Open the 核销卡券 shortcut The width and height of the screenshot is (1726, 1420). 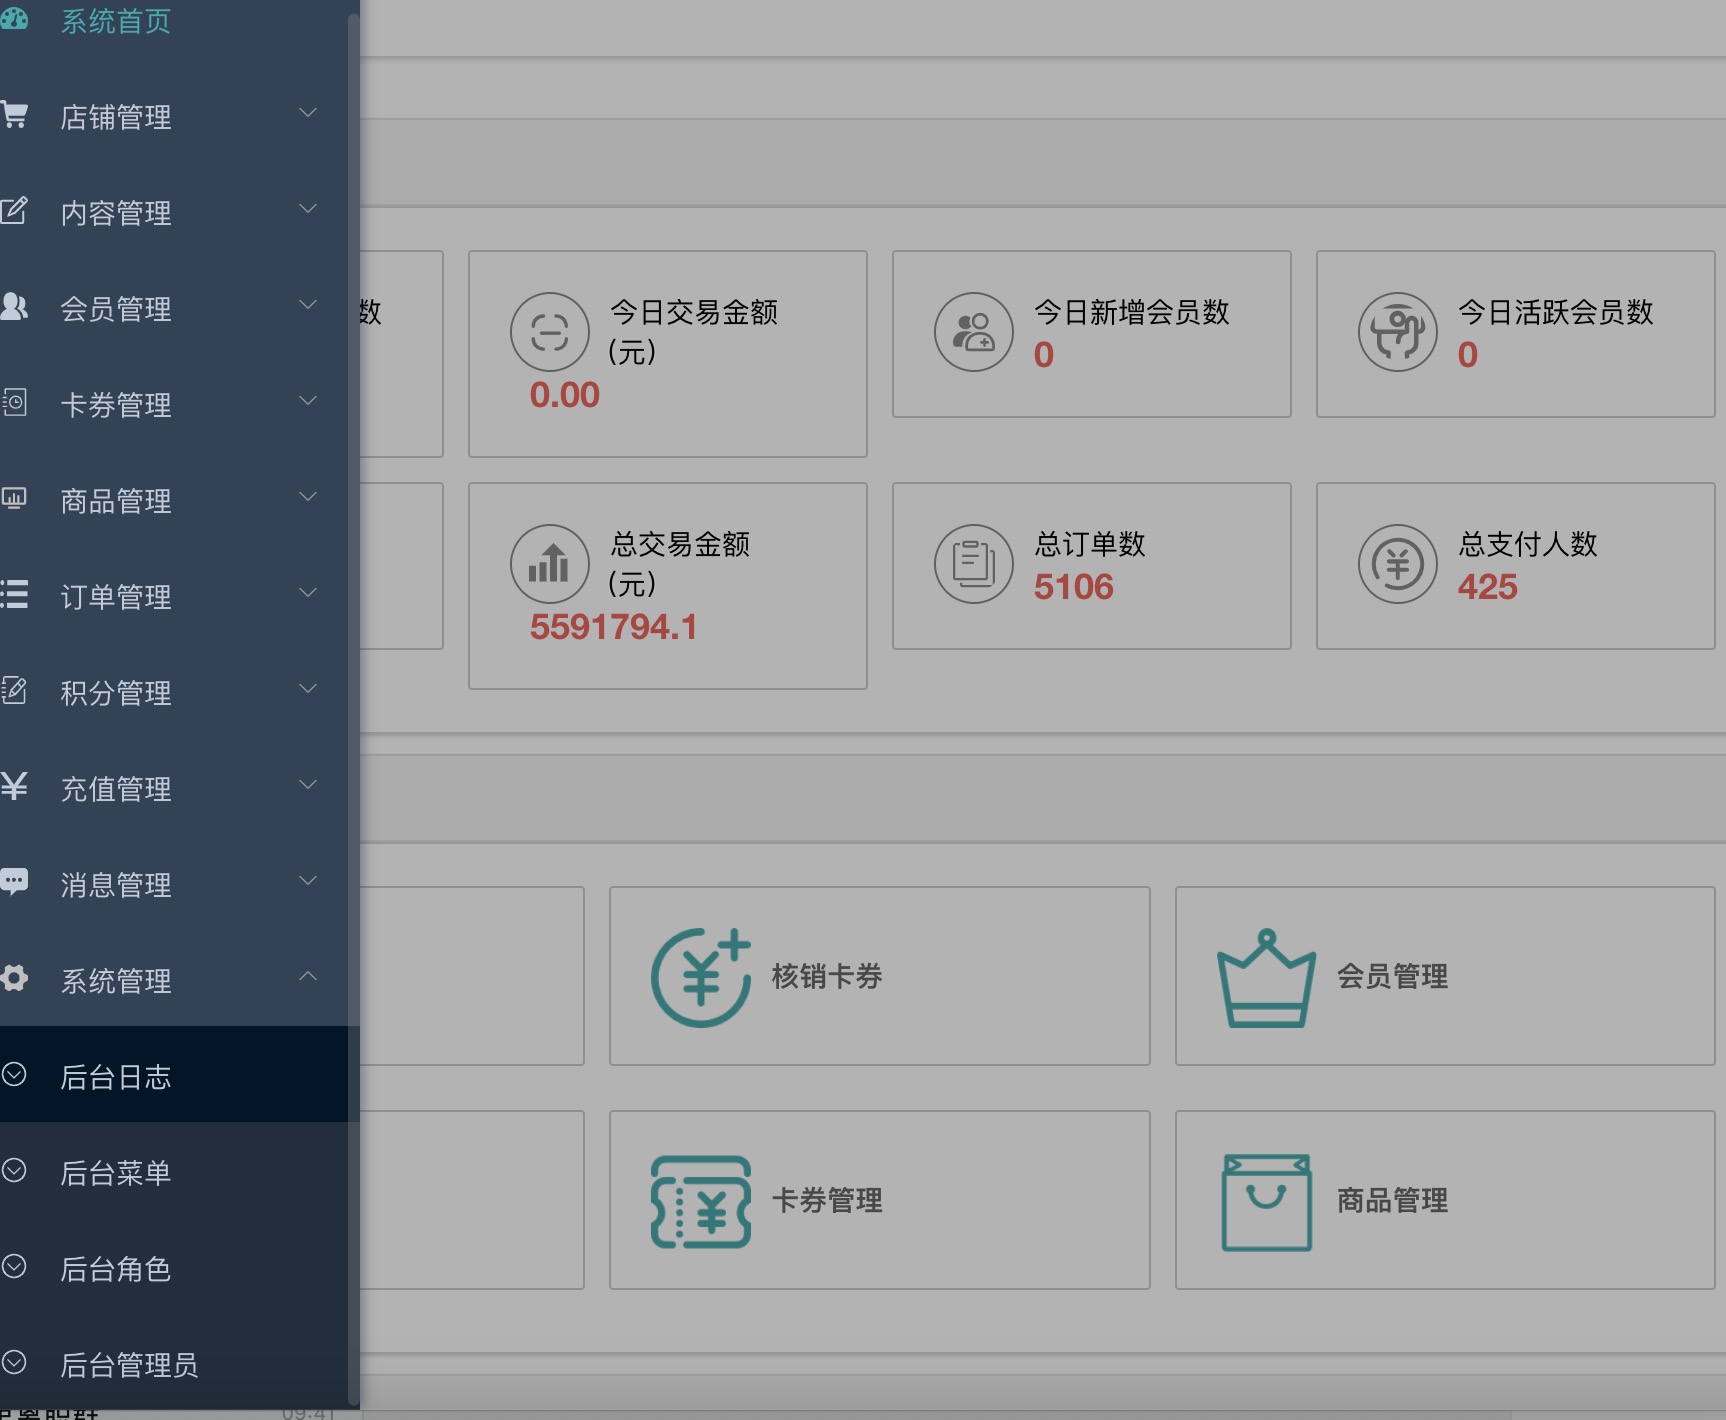[x=880, y=976]
